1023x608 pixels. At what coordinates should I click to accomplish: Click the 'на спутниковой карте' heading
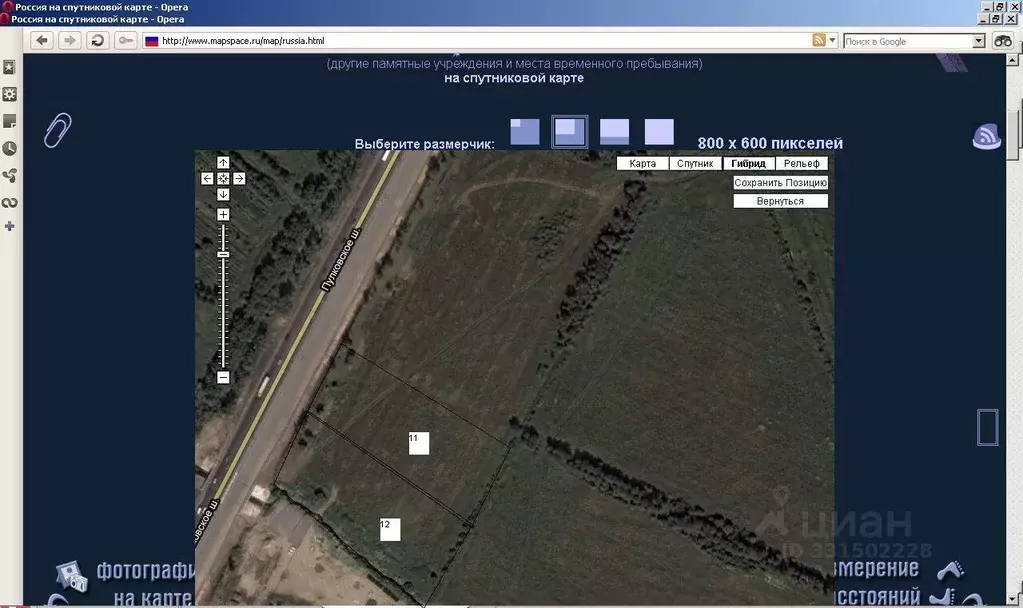pyautogui.click(x=514, y=78)
